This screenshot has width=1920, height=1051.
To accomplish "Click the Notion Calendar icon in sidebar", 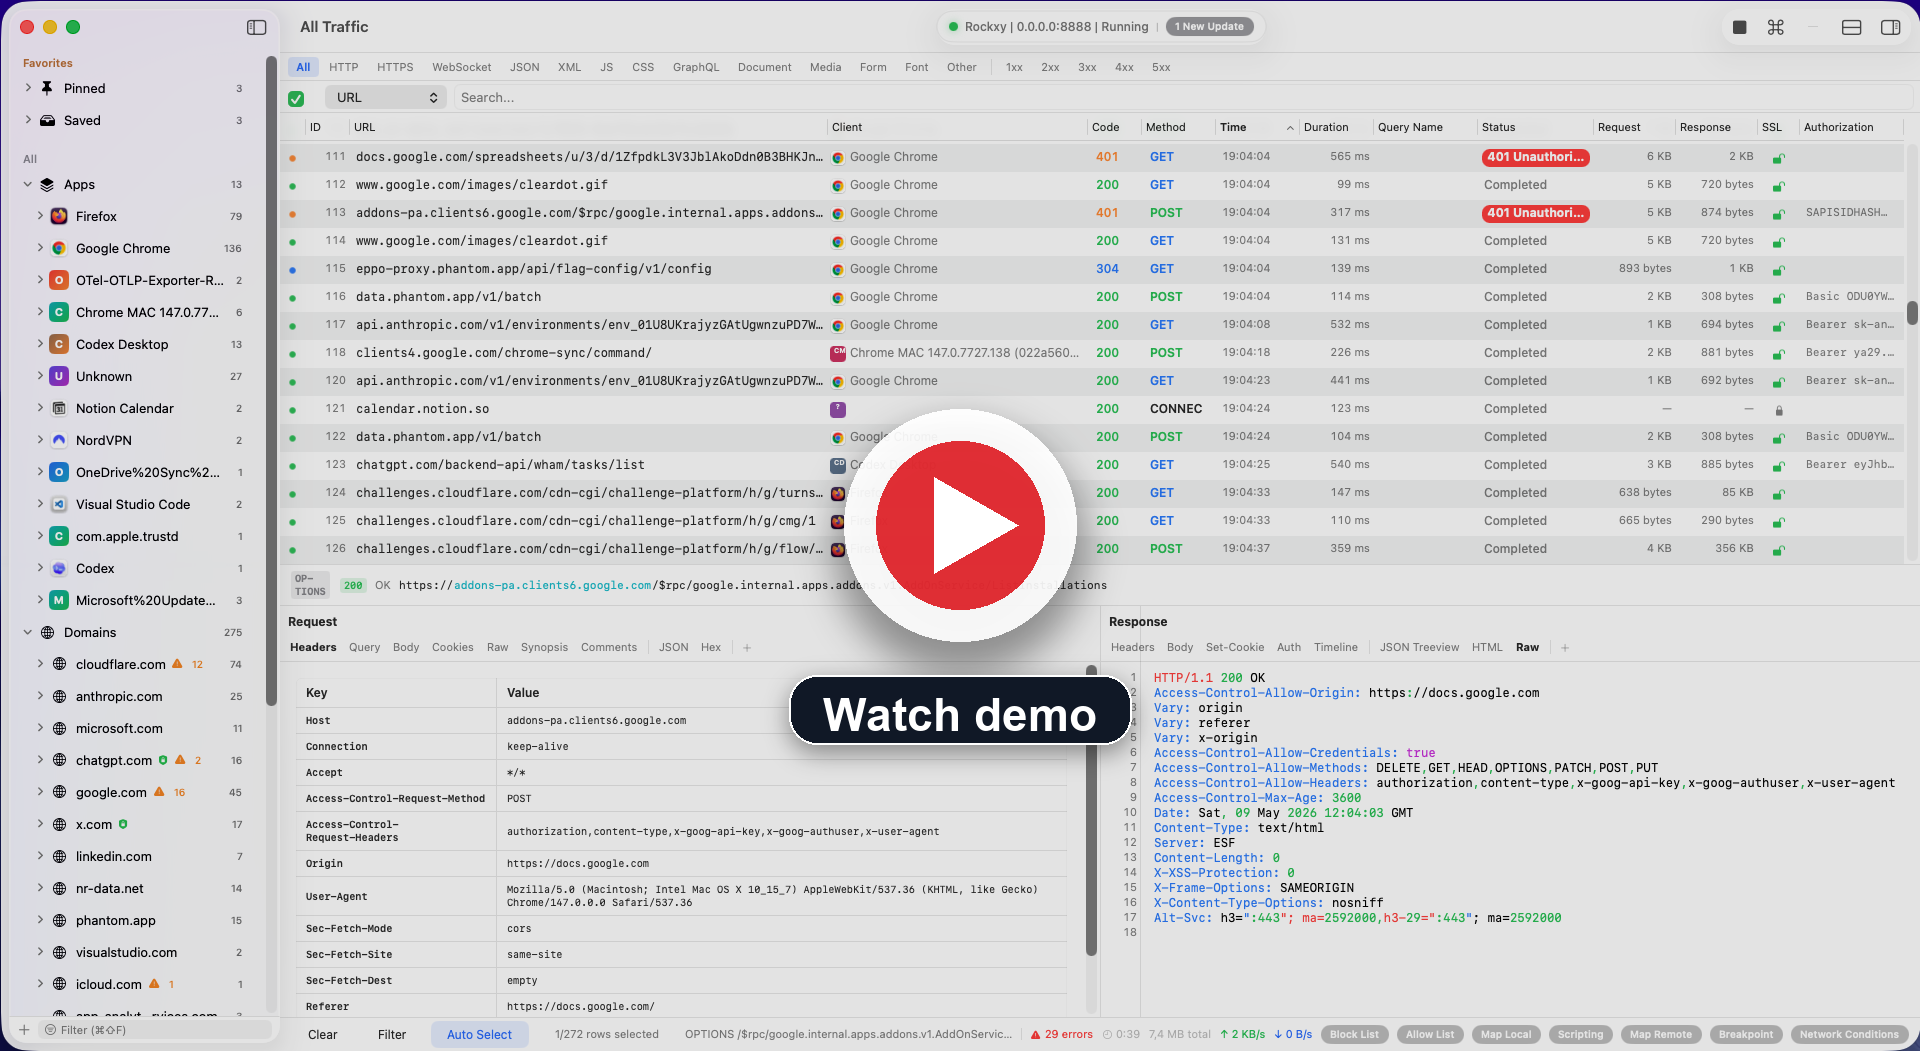I will pyautogui.click(x=59, y=408).
